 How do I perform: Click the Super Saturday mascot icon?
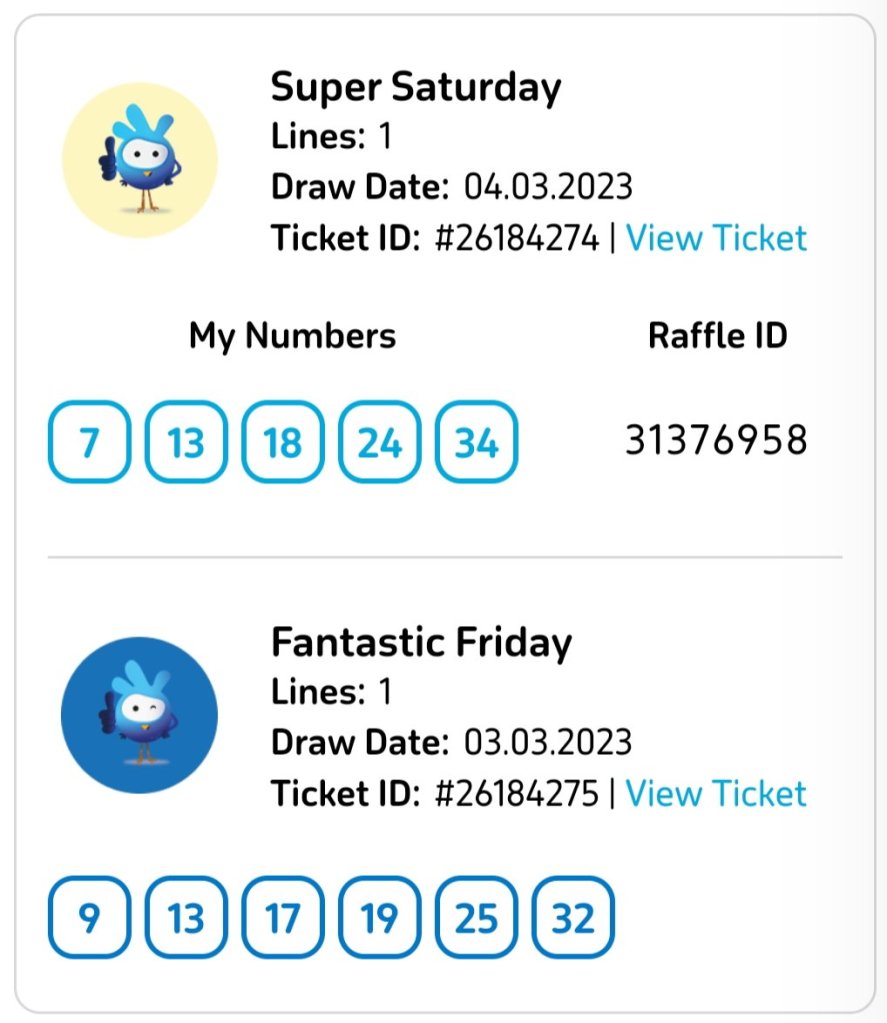140,160
